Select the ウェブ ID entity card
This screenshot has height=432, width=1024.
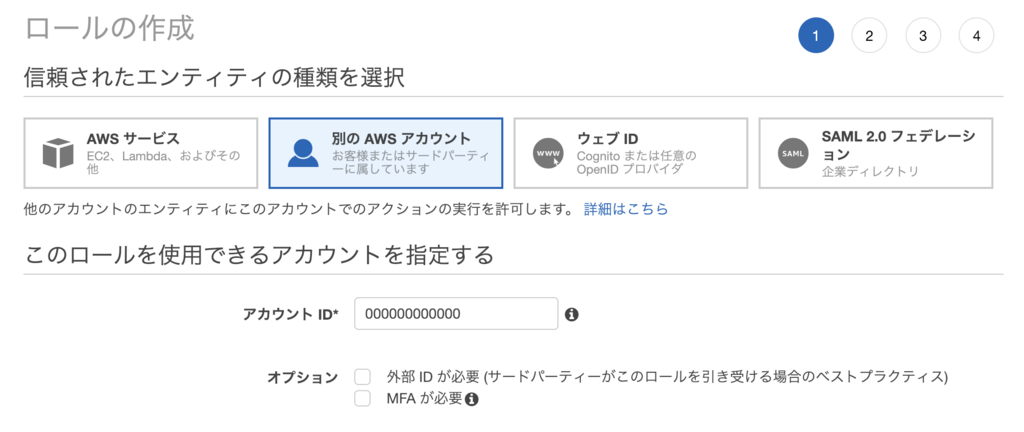coord(631,153)
